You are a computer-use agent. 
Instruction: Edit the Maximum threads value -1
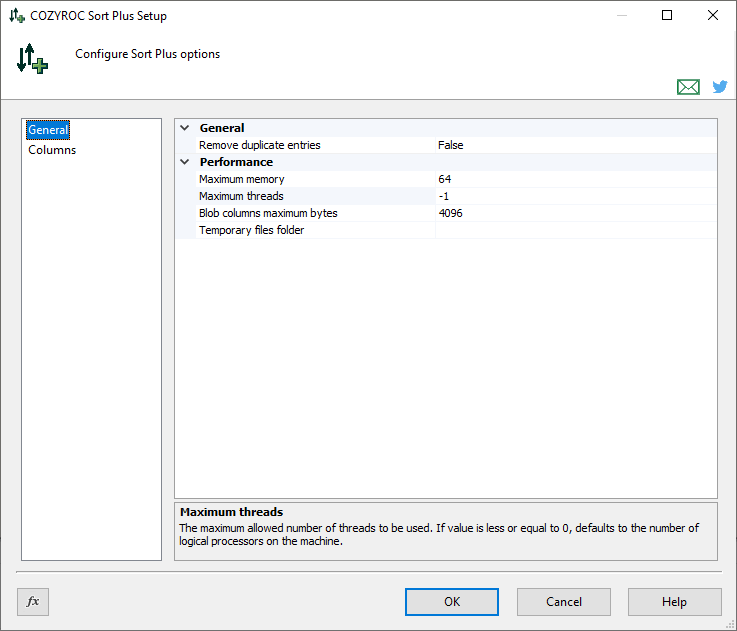tap(576, 196)
